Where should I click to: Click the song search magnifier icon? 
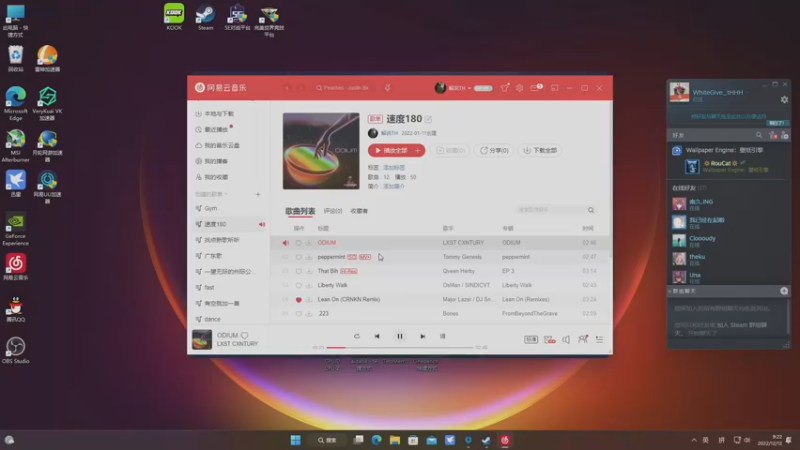[x=591, y=210]
